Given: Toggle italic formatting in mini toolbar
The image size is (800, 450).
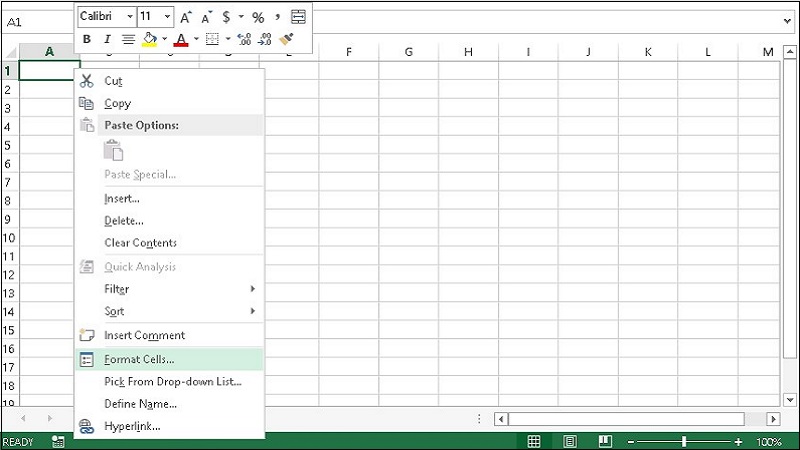Looking at the screenshot, I should click(x=107, y=39).
